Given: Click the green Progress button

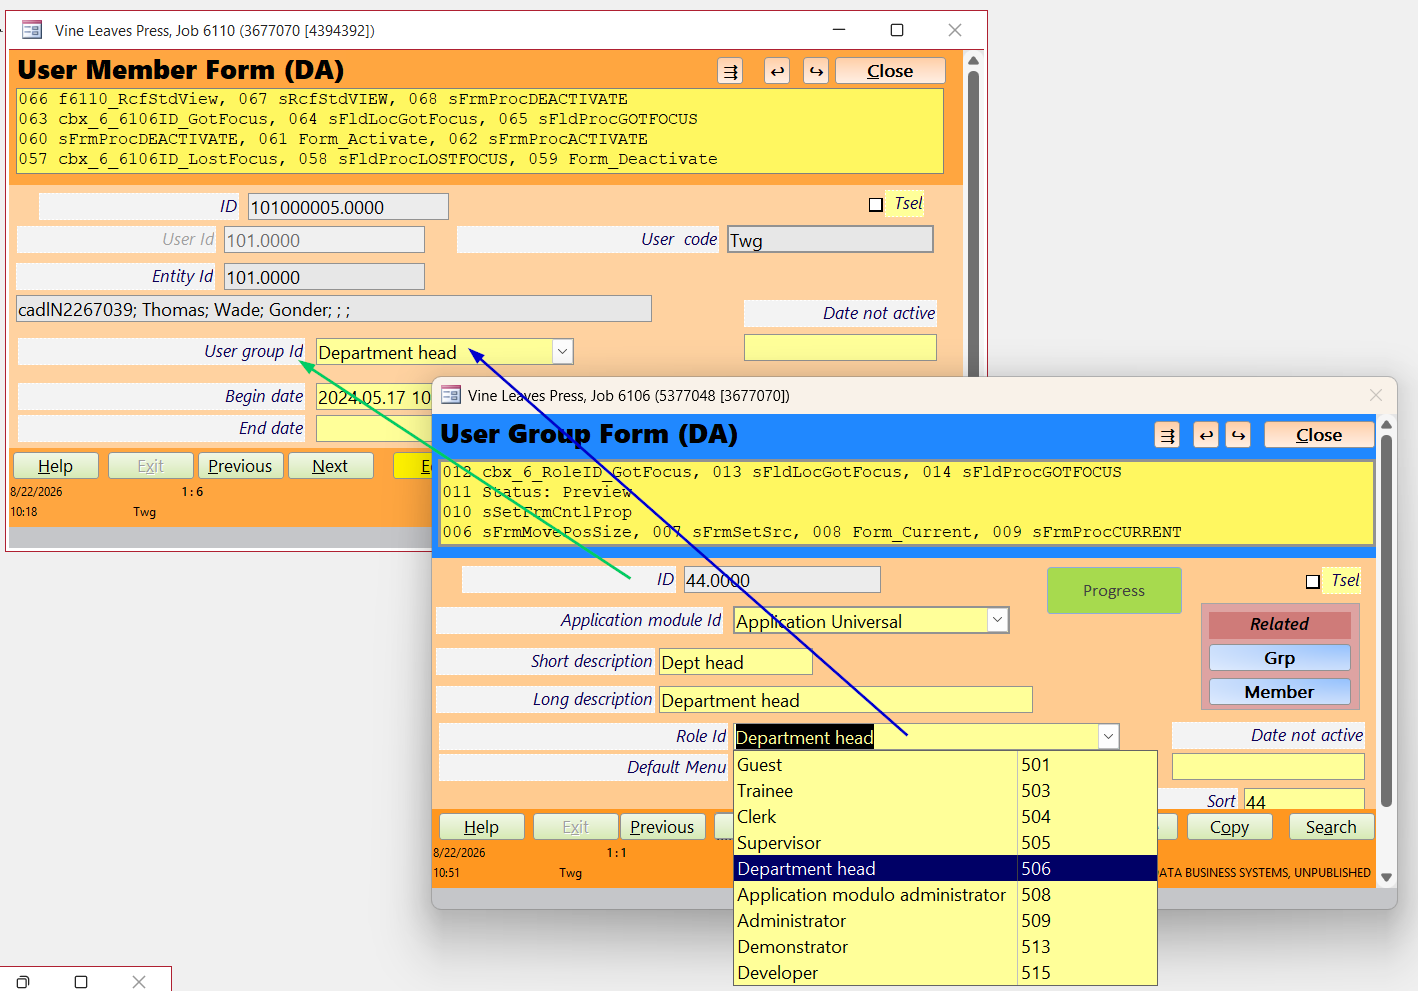Looking at the screenshot, I should tap(1114, 591).
